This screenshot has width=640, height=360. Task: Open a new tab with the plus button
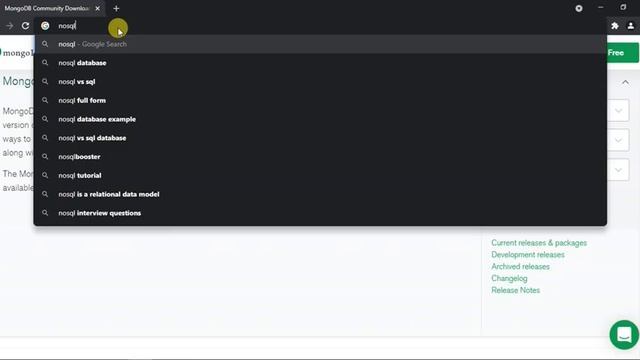[116, 8]
